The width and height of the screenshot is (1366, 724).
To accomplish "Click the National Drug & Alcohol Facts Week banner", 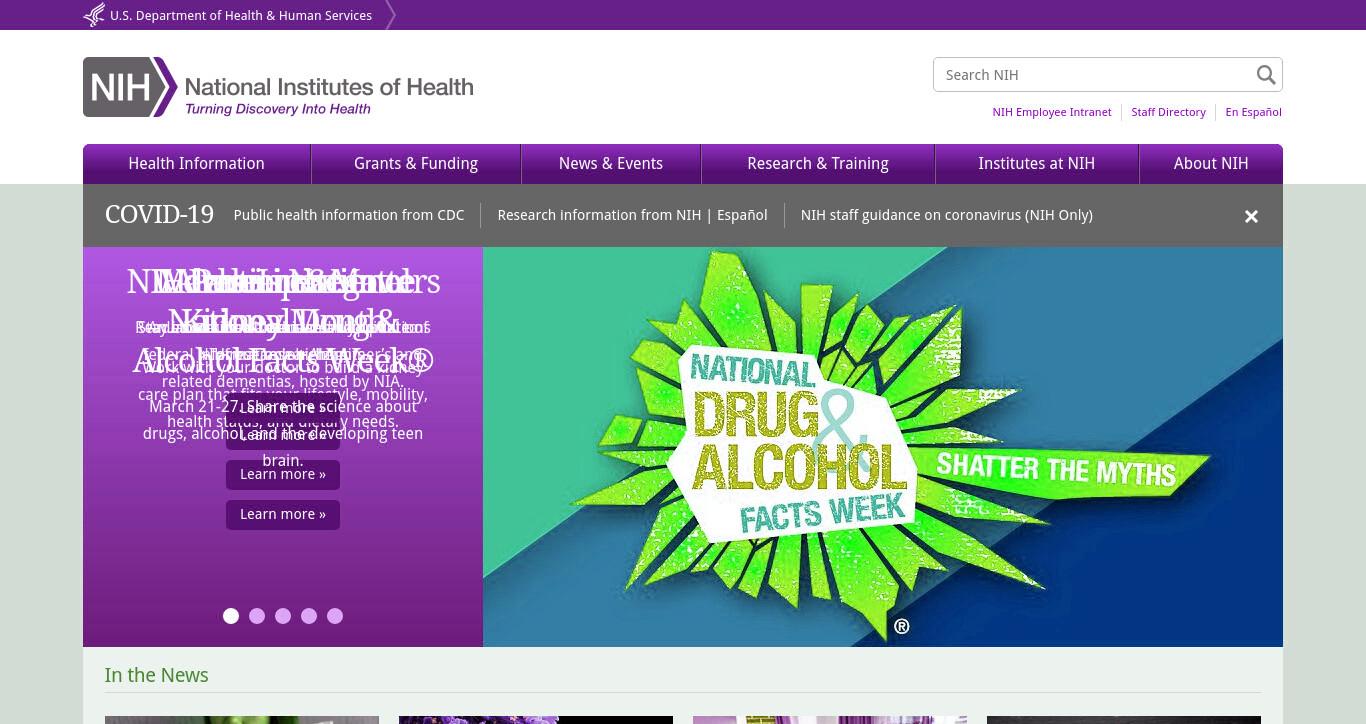I will 883,447.
